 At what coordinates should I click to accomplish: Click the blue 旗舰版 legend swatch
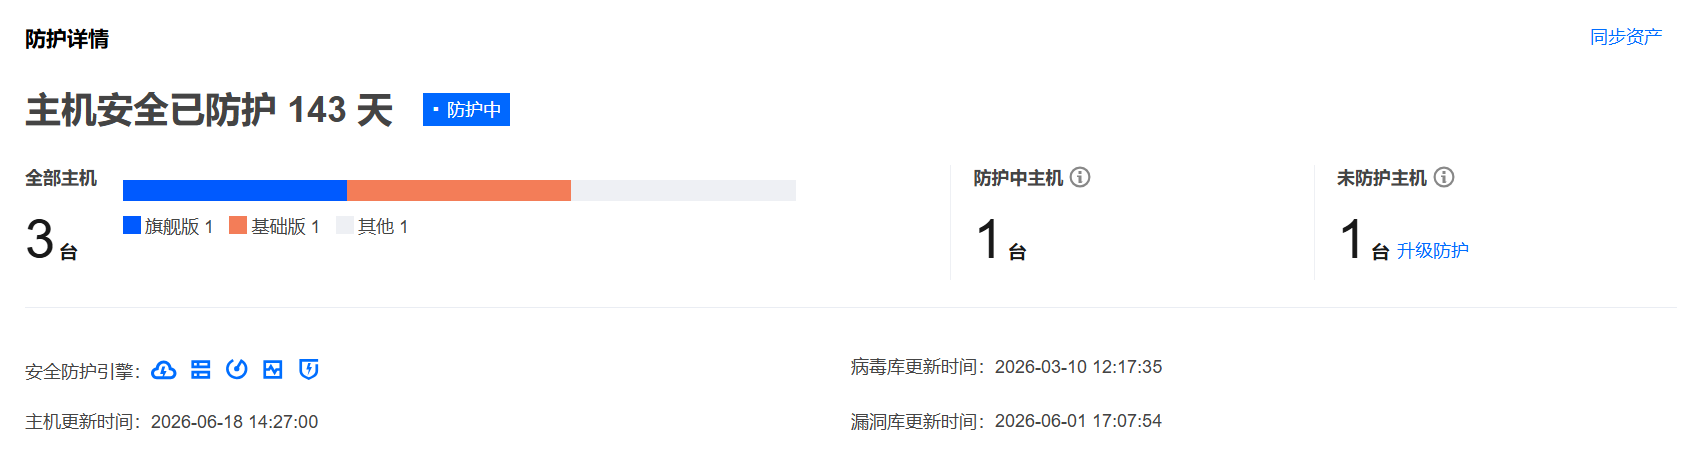click(132, 225)
